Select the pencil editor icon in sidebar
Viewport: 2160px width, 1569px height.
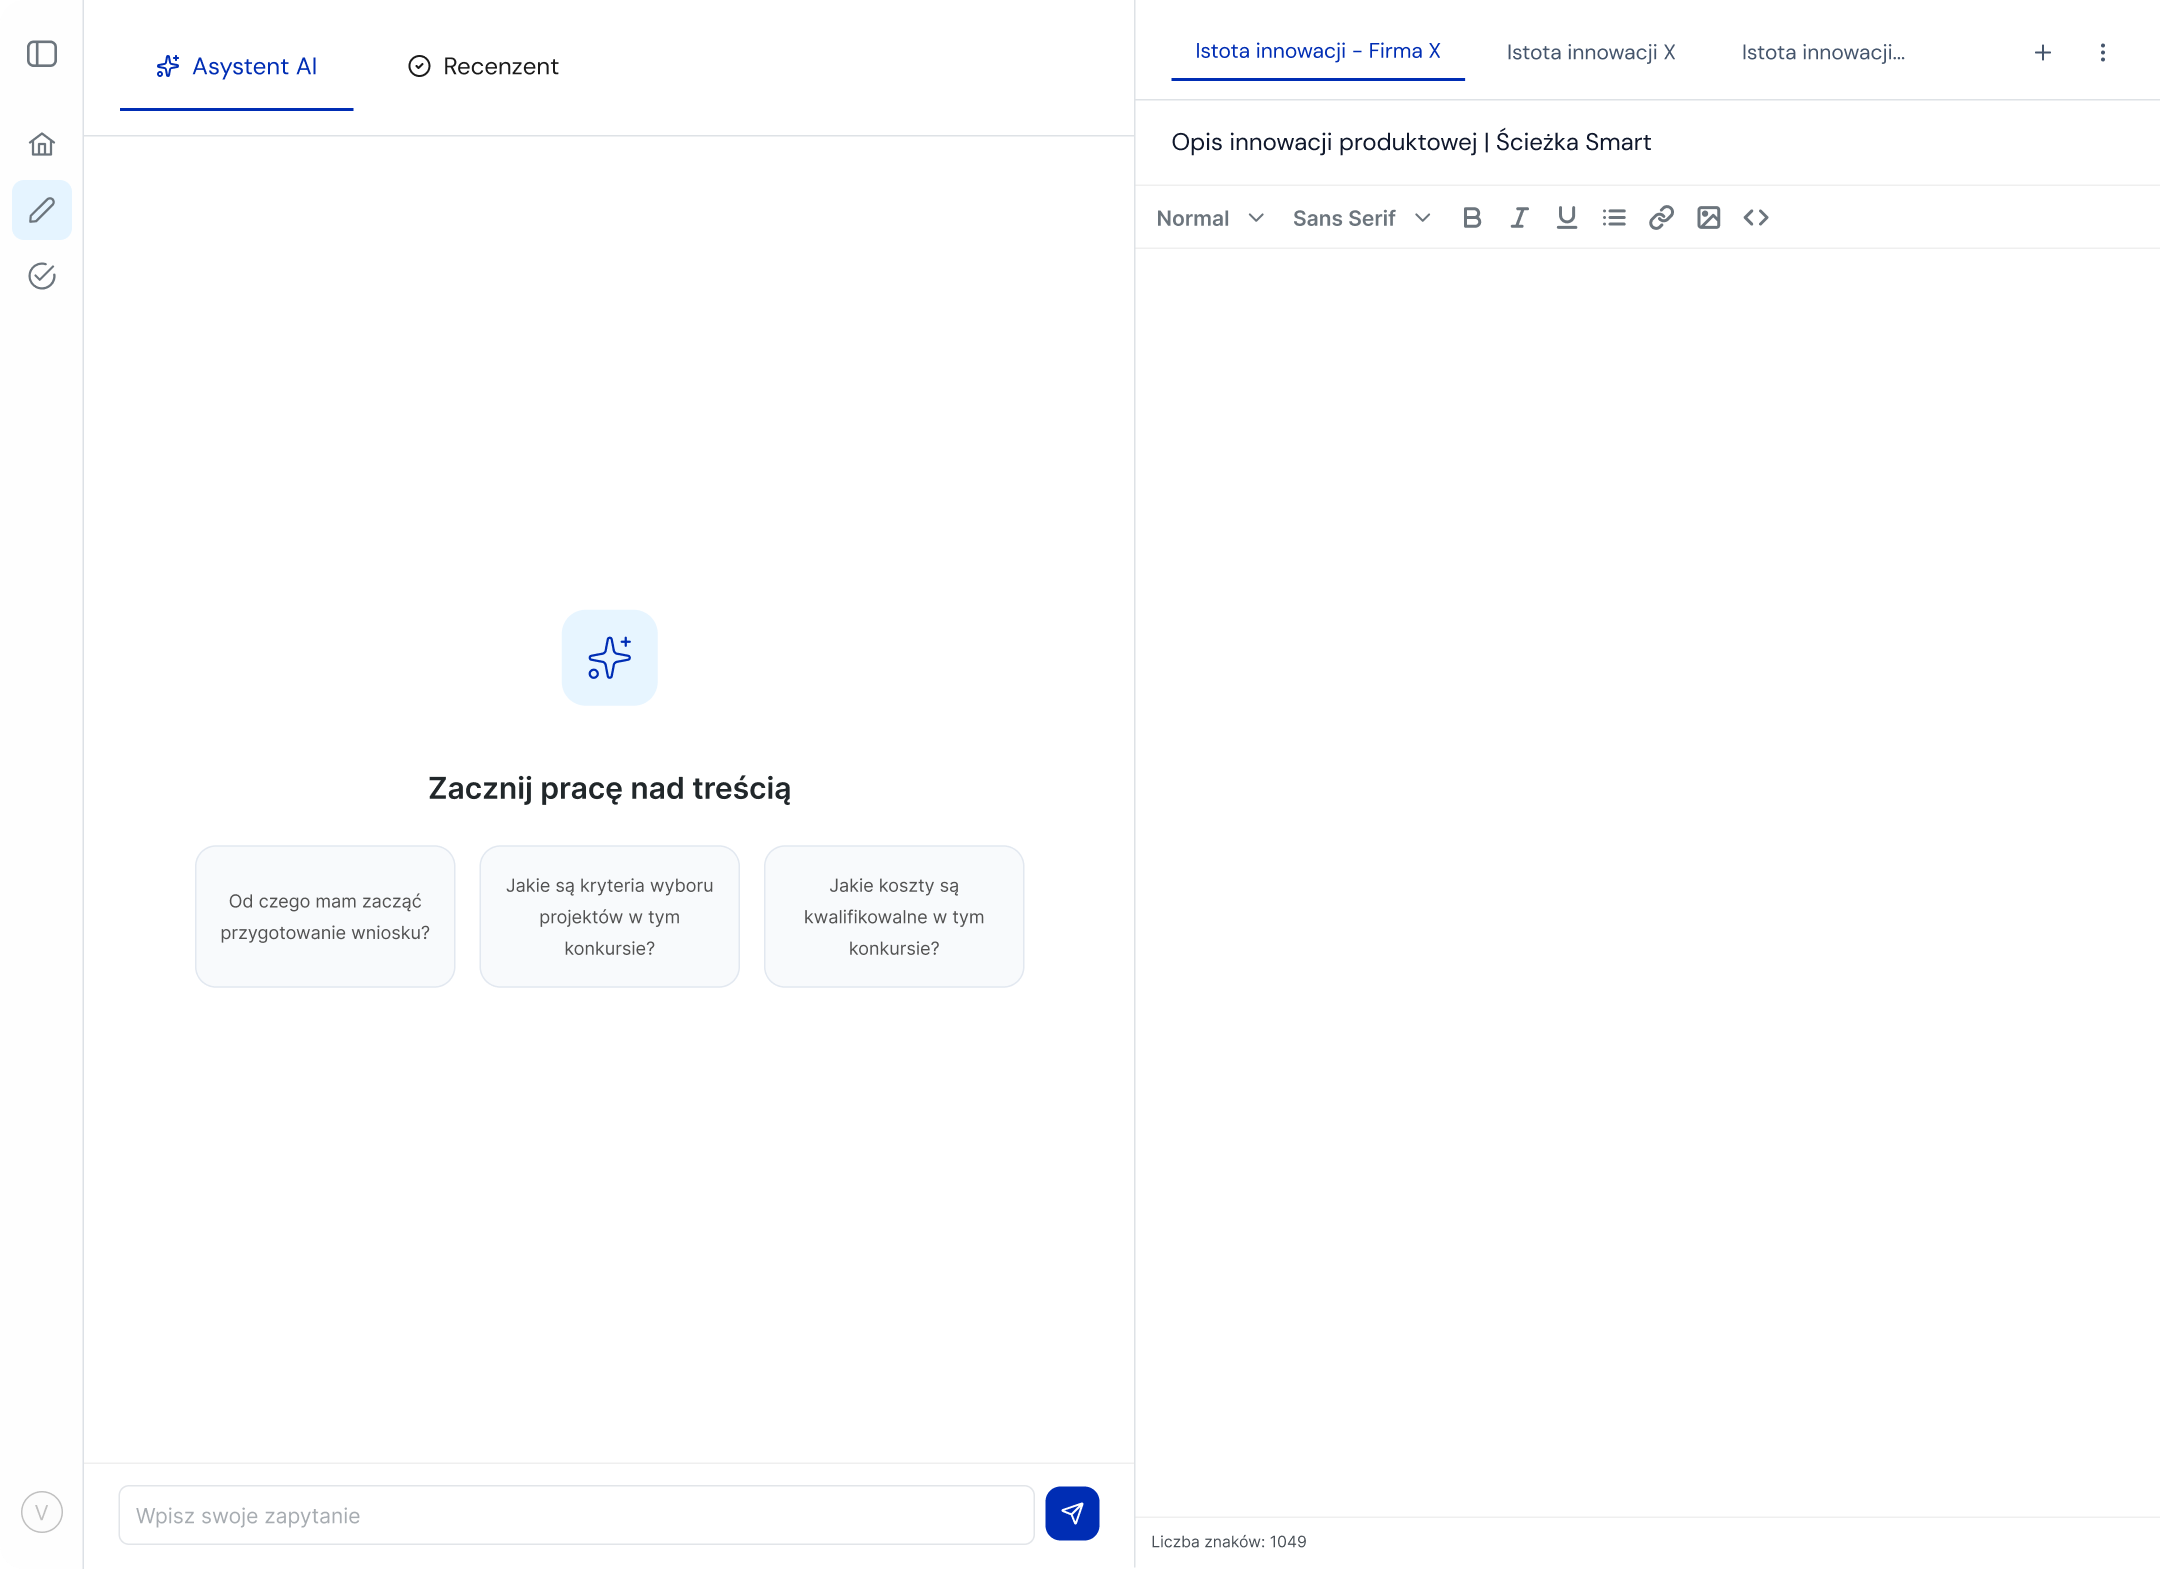click(42, 210)
